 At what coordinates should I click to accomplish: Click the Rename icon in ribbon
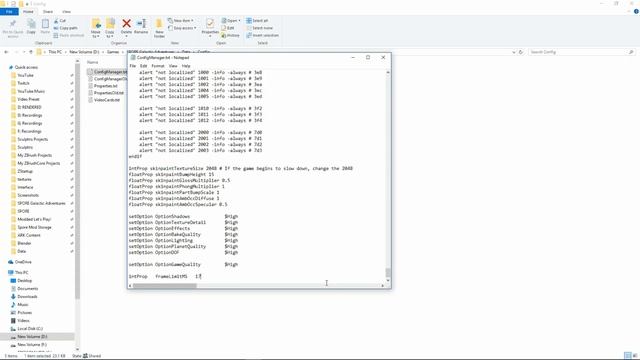click(141, 27)
